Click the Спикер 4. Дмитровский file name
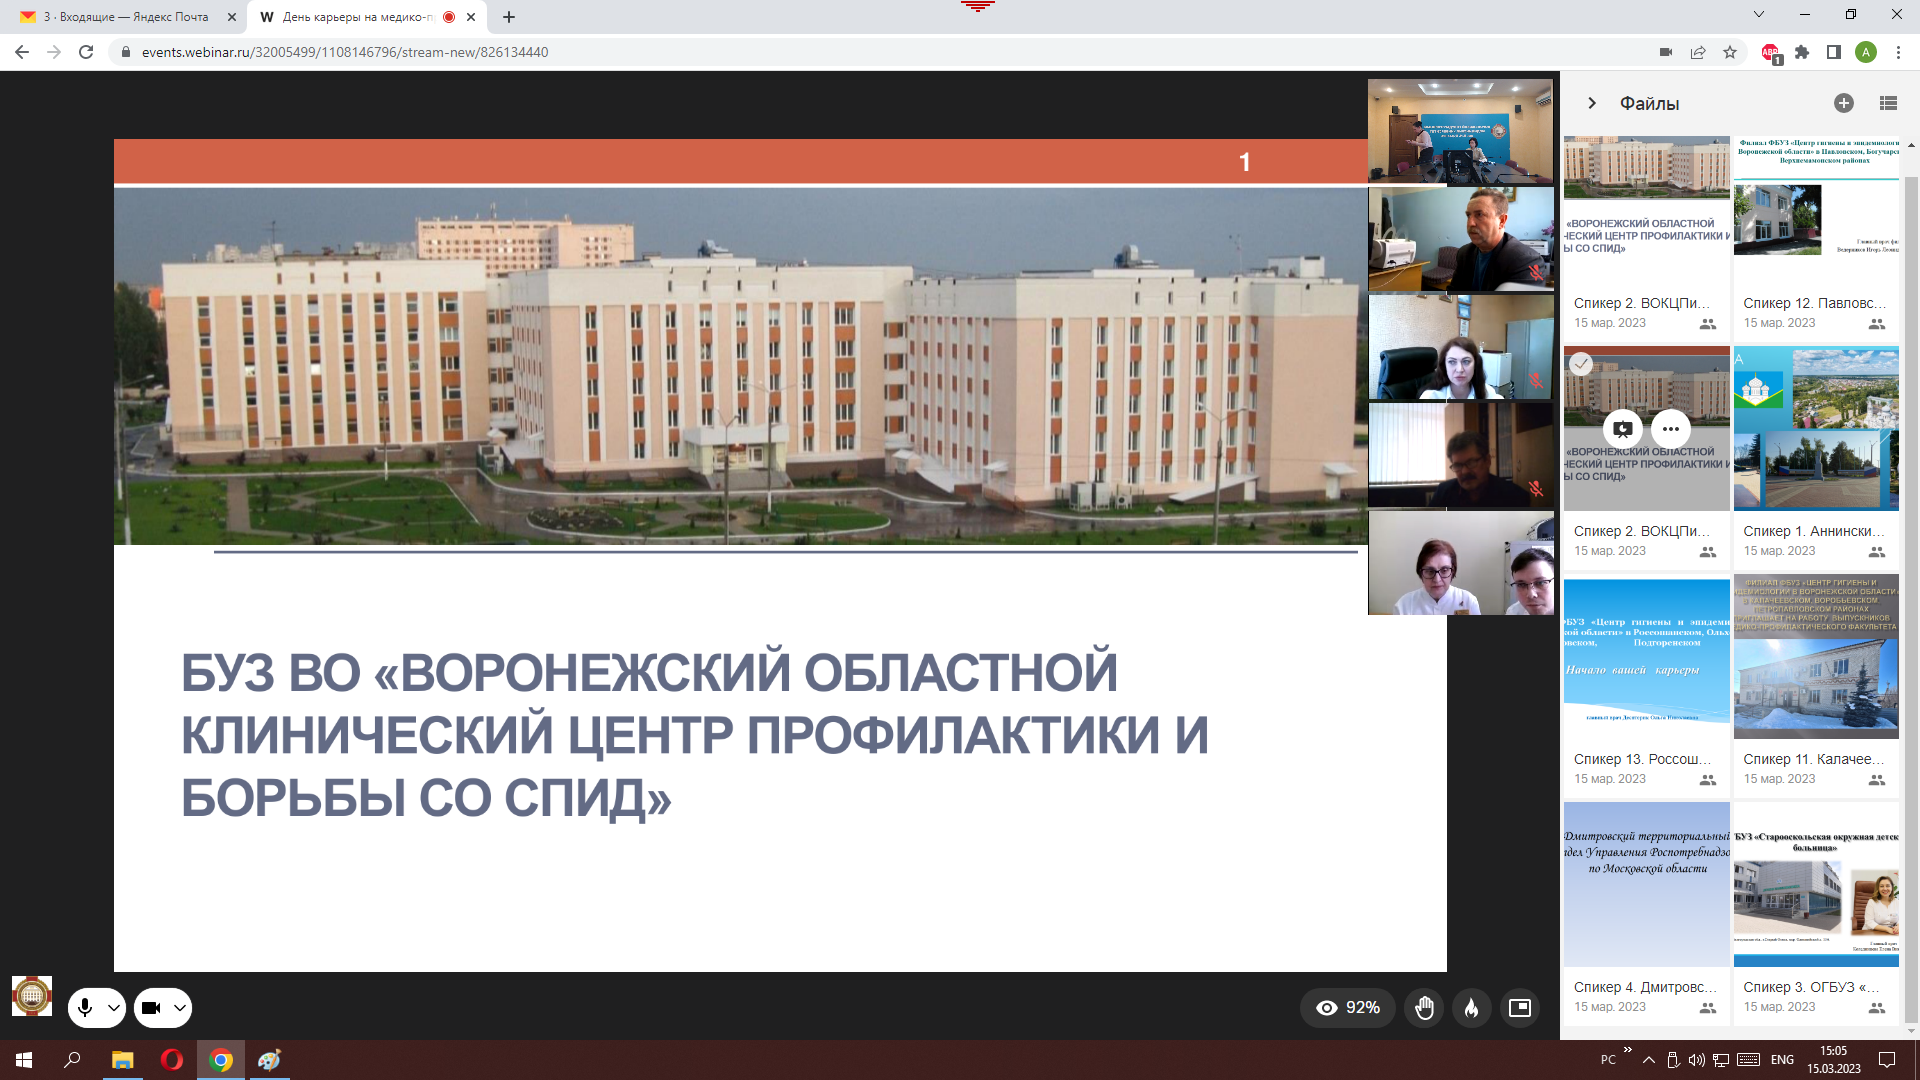Image resolution: width=1920 pixels, height=1080 pixels. coord(1645,987)
